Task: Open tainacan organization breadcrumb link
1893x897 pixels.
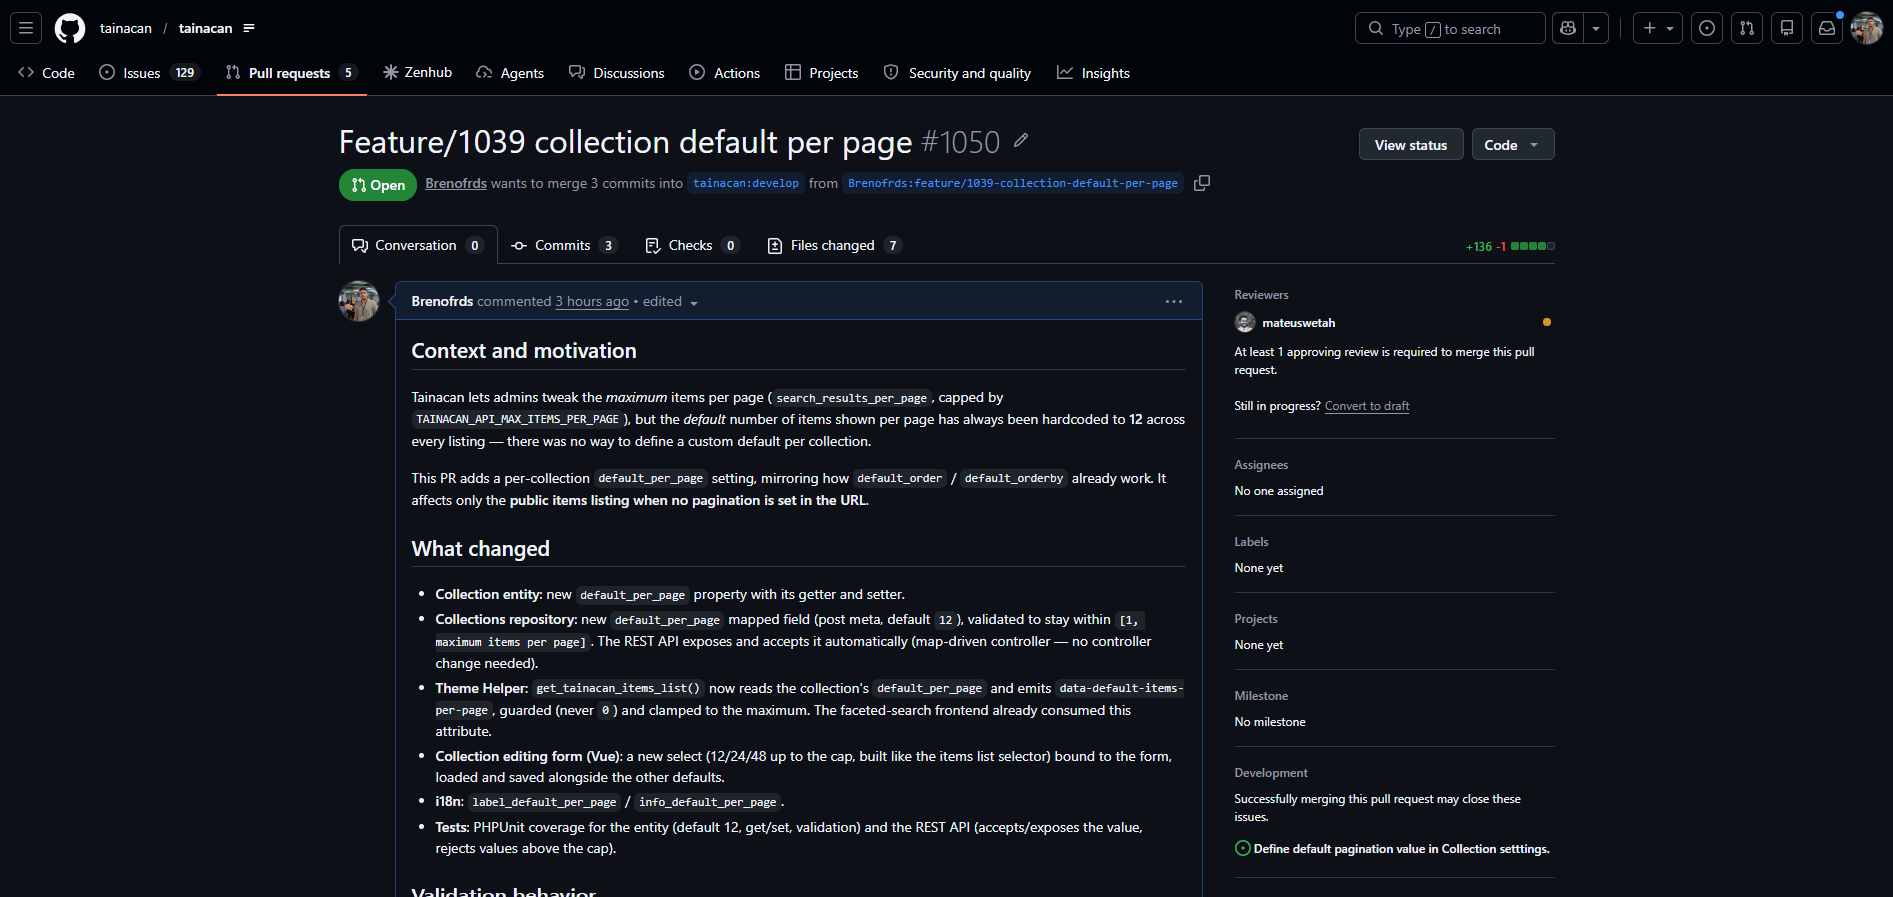Action: tap(126, 28)
